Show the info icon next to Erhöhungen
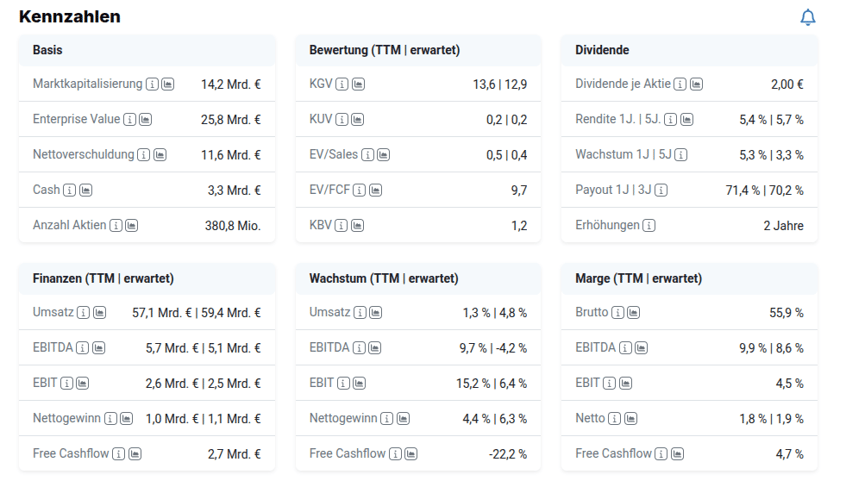The image size is (846, 487). (649, 226)
